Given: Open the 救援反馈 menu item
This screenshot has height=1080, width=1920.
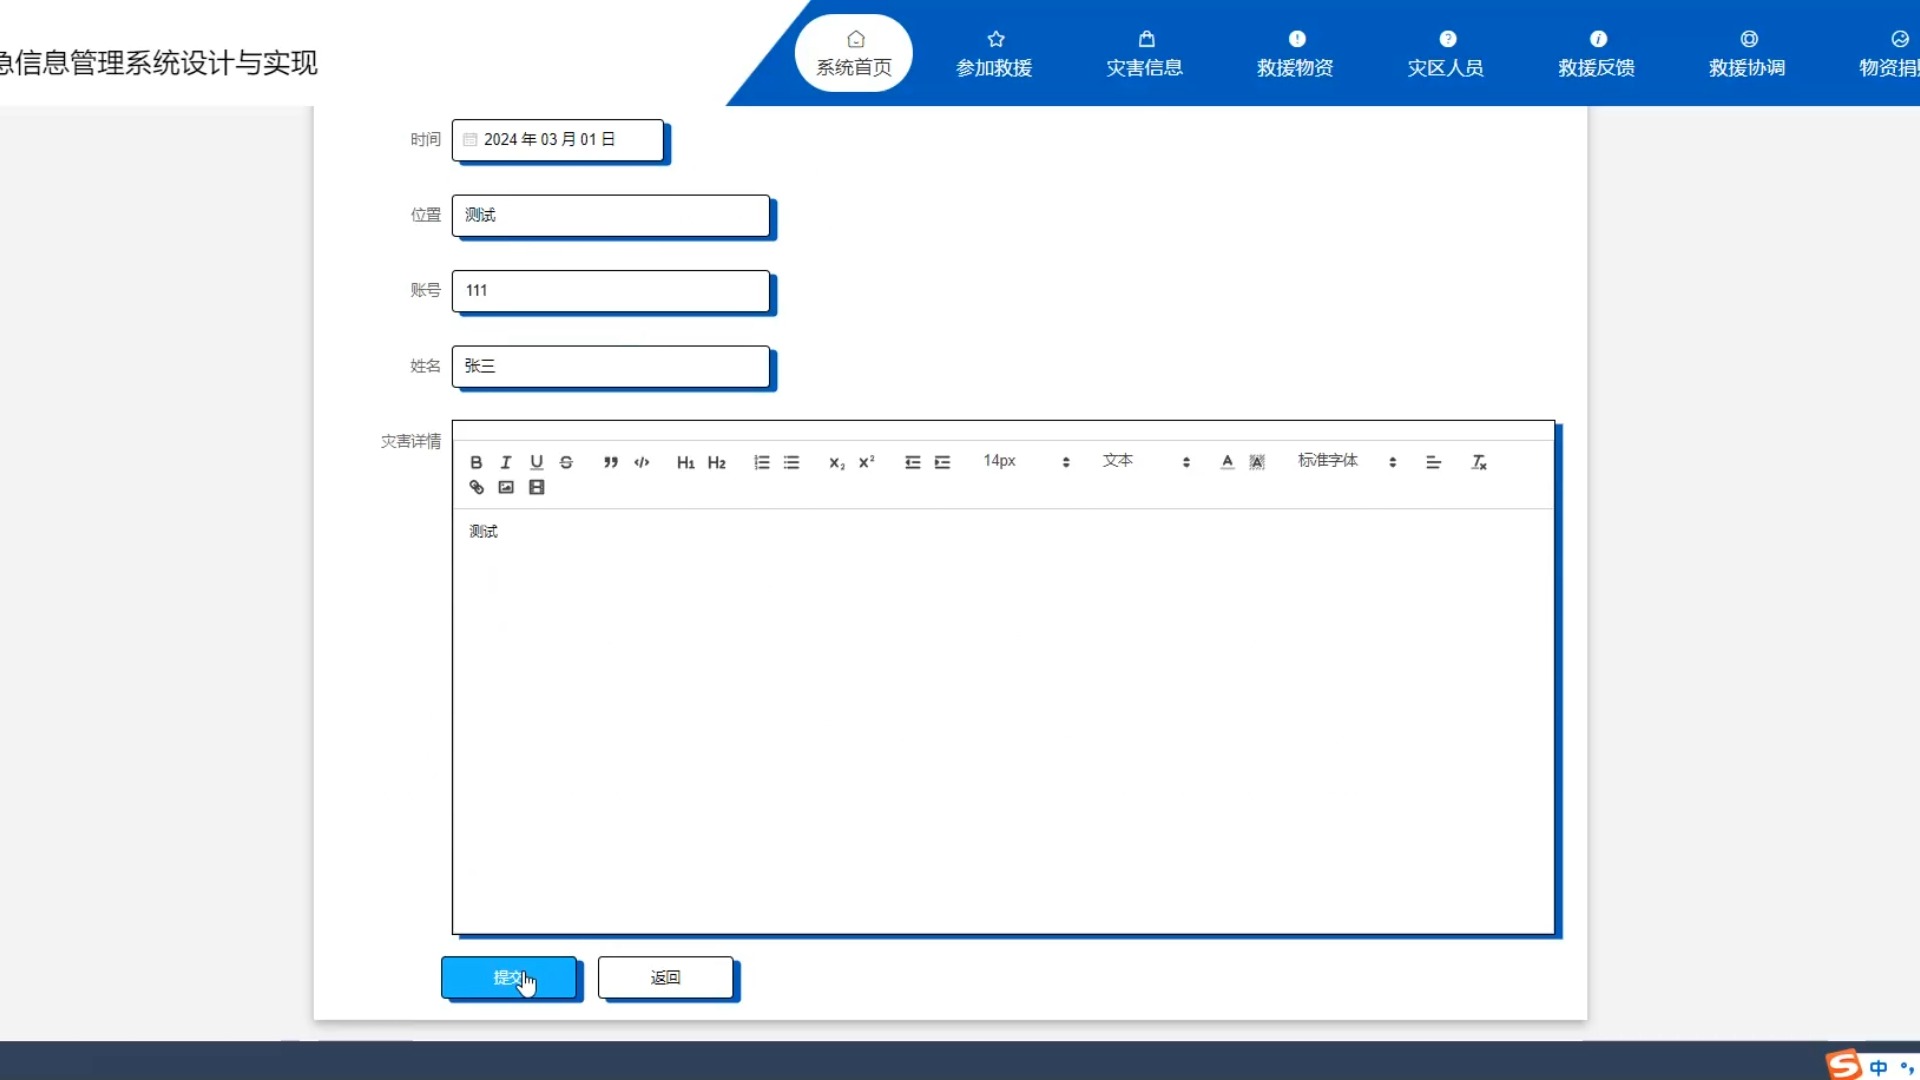Looking at the screenshot, I should (x=1597, y=53).
